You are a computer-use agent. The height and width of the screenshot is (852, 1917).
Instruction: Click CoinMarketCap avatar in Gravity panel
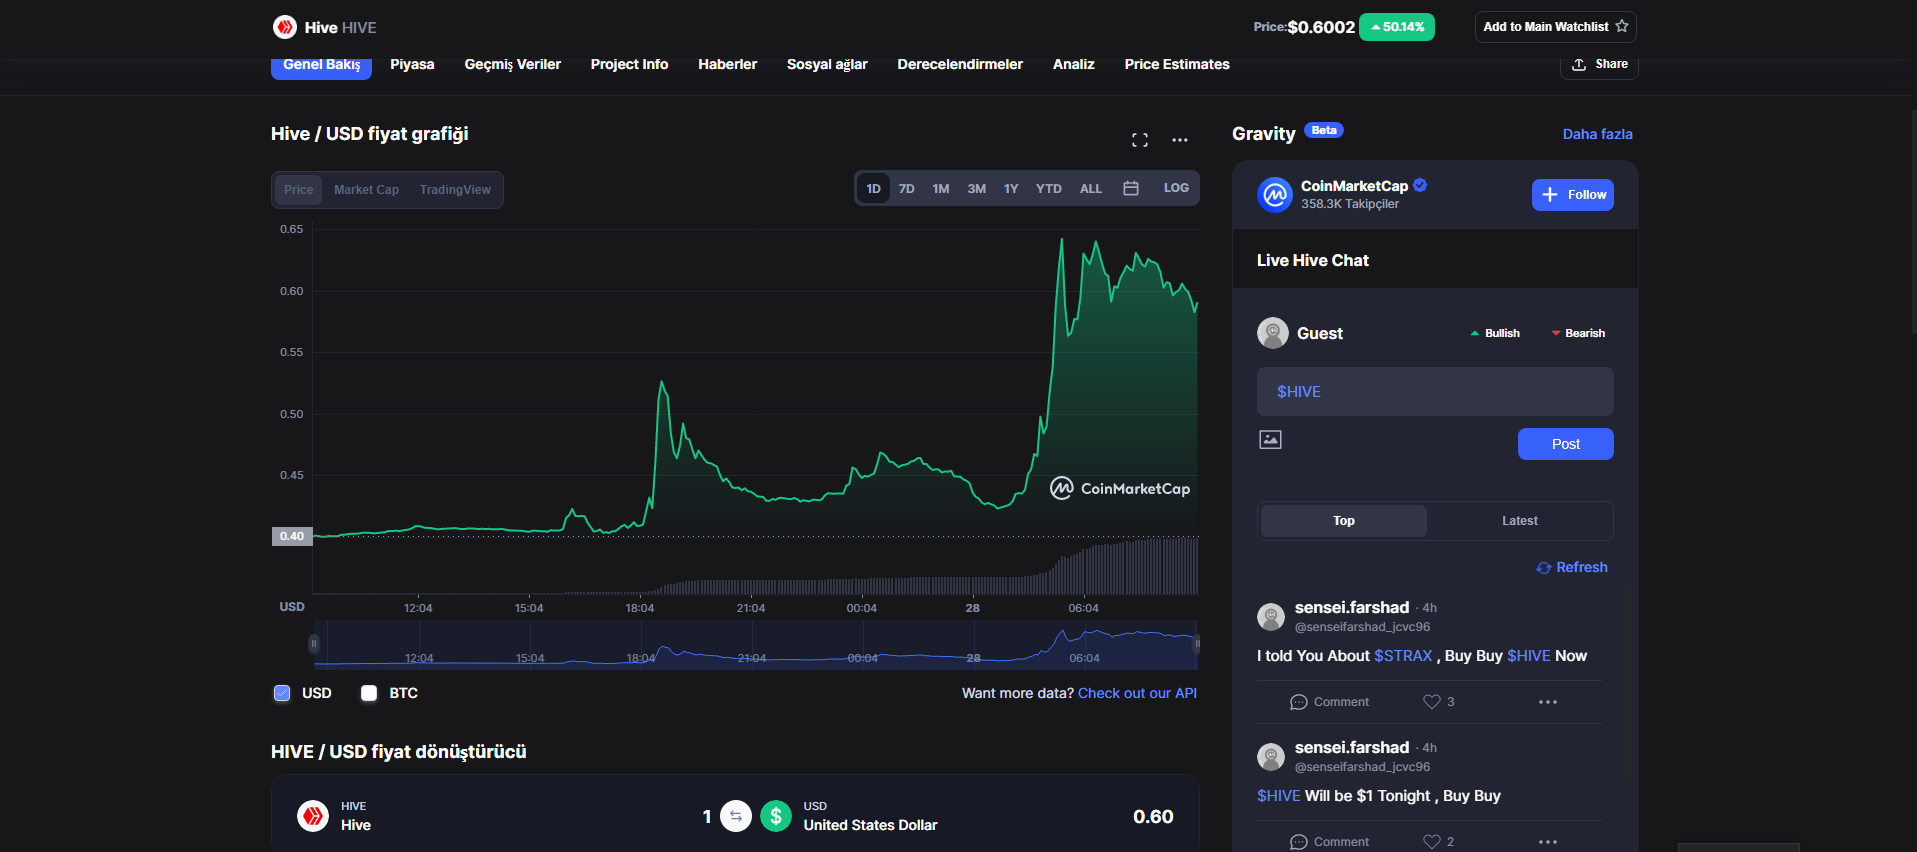1275,194
